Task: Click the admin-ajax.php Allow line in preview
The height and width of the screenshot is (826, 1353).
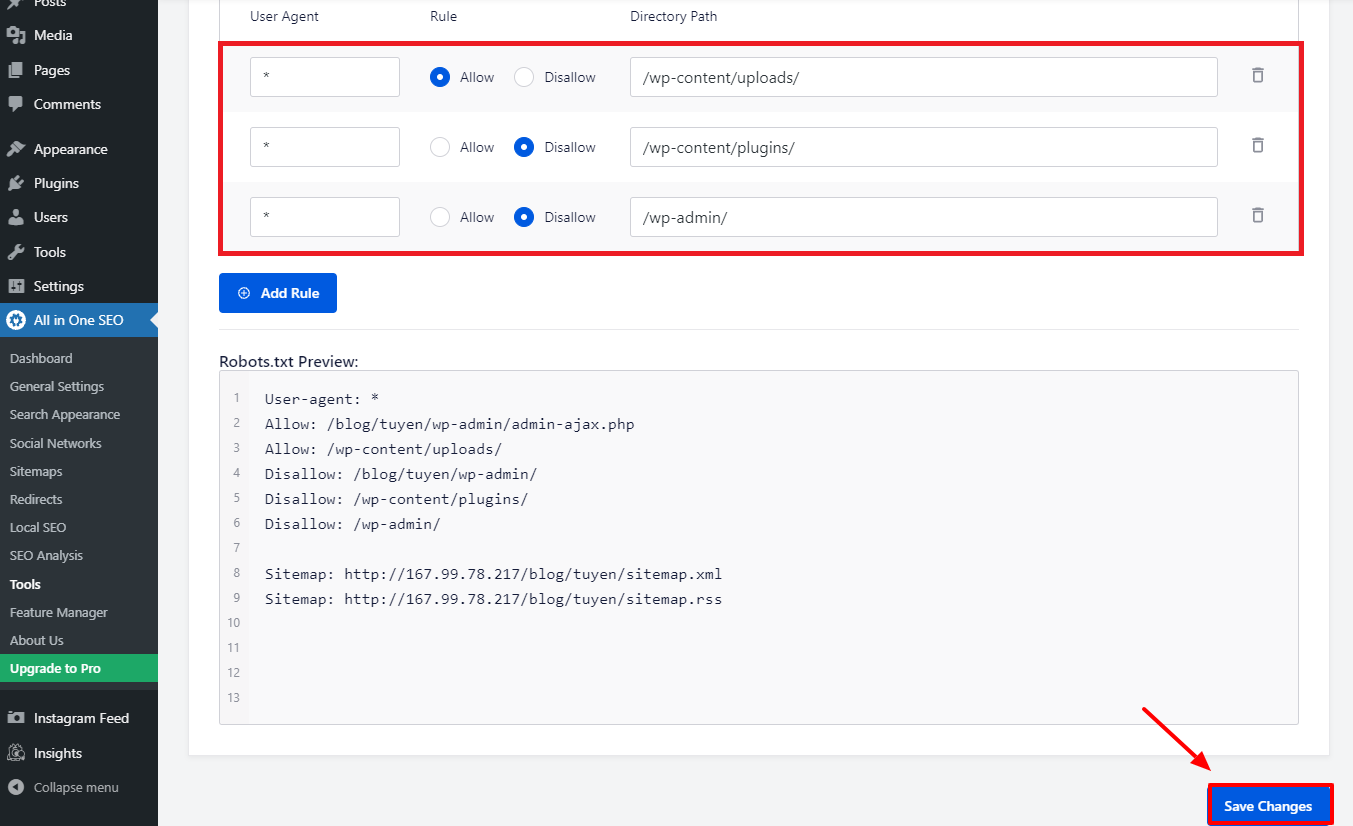Action: point(449,424)
